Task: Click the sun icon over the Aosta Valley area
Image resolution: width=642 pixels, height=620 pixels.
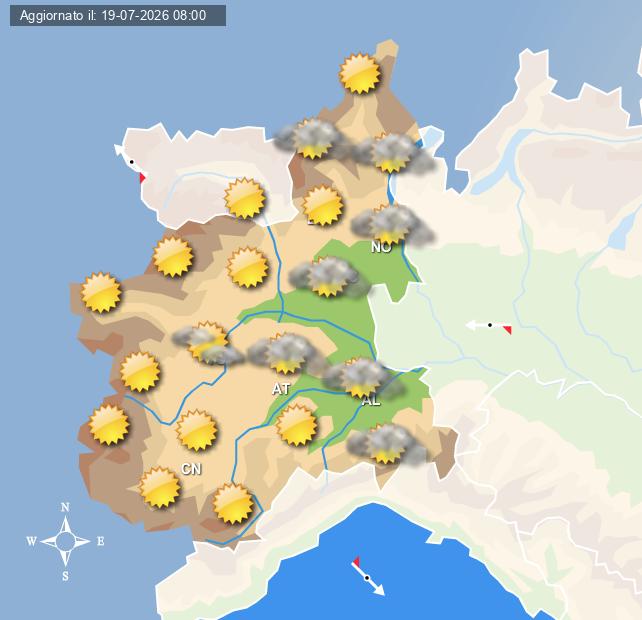Action: pyautogui.click(x=245, y=198)
